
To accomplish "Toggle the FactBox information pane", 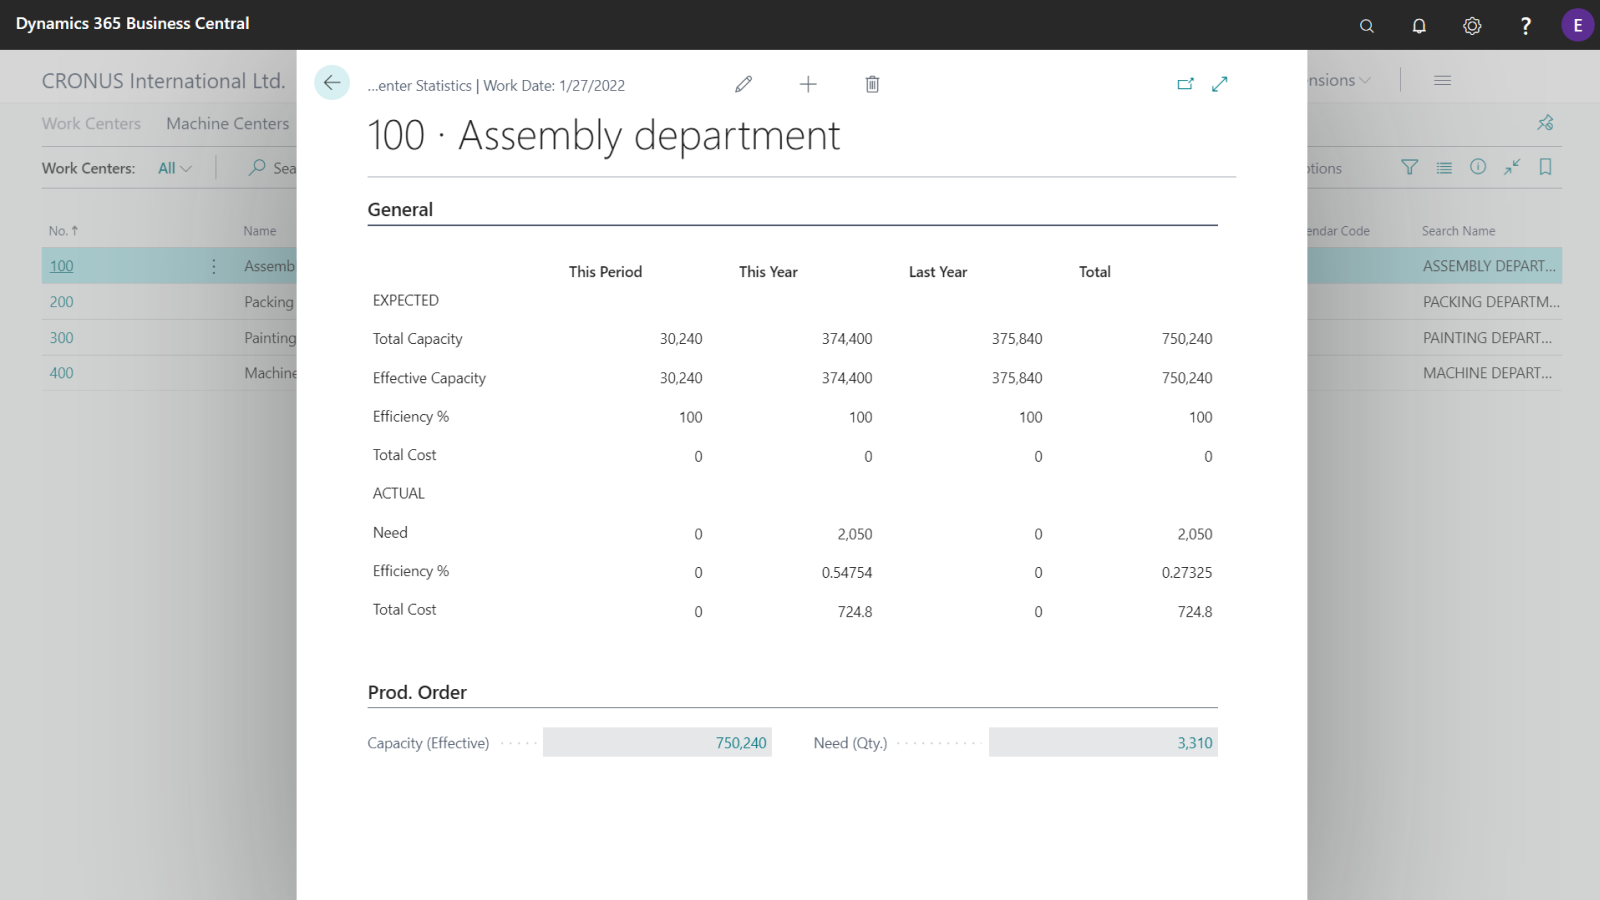I will pyautogui.click(x=1477, y=167).
